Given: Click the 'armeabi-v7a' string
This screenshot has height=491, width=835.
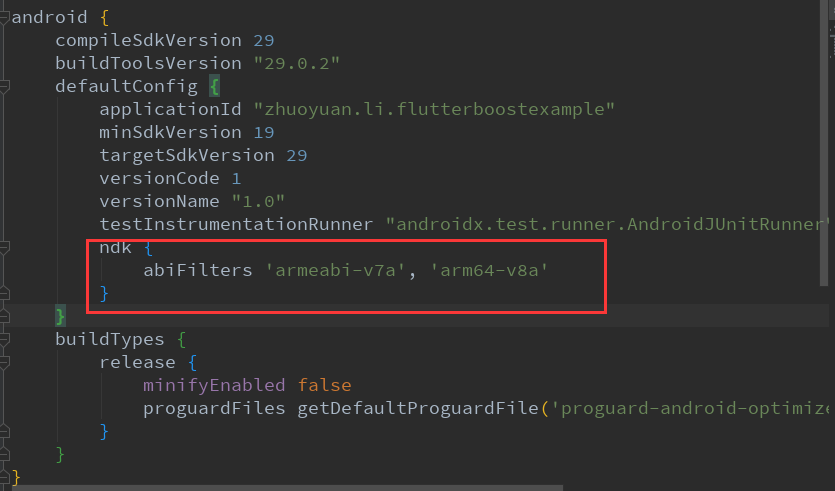Looking at the screenshot, I should click(335, 271).
